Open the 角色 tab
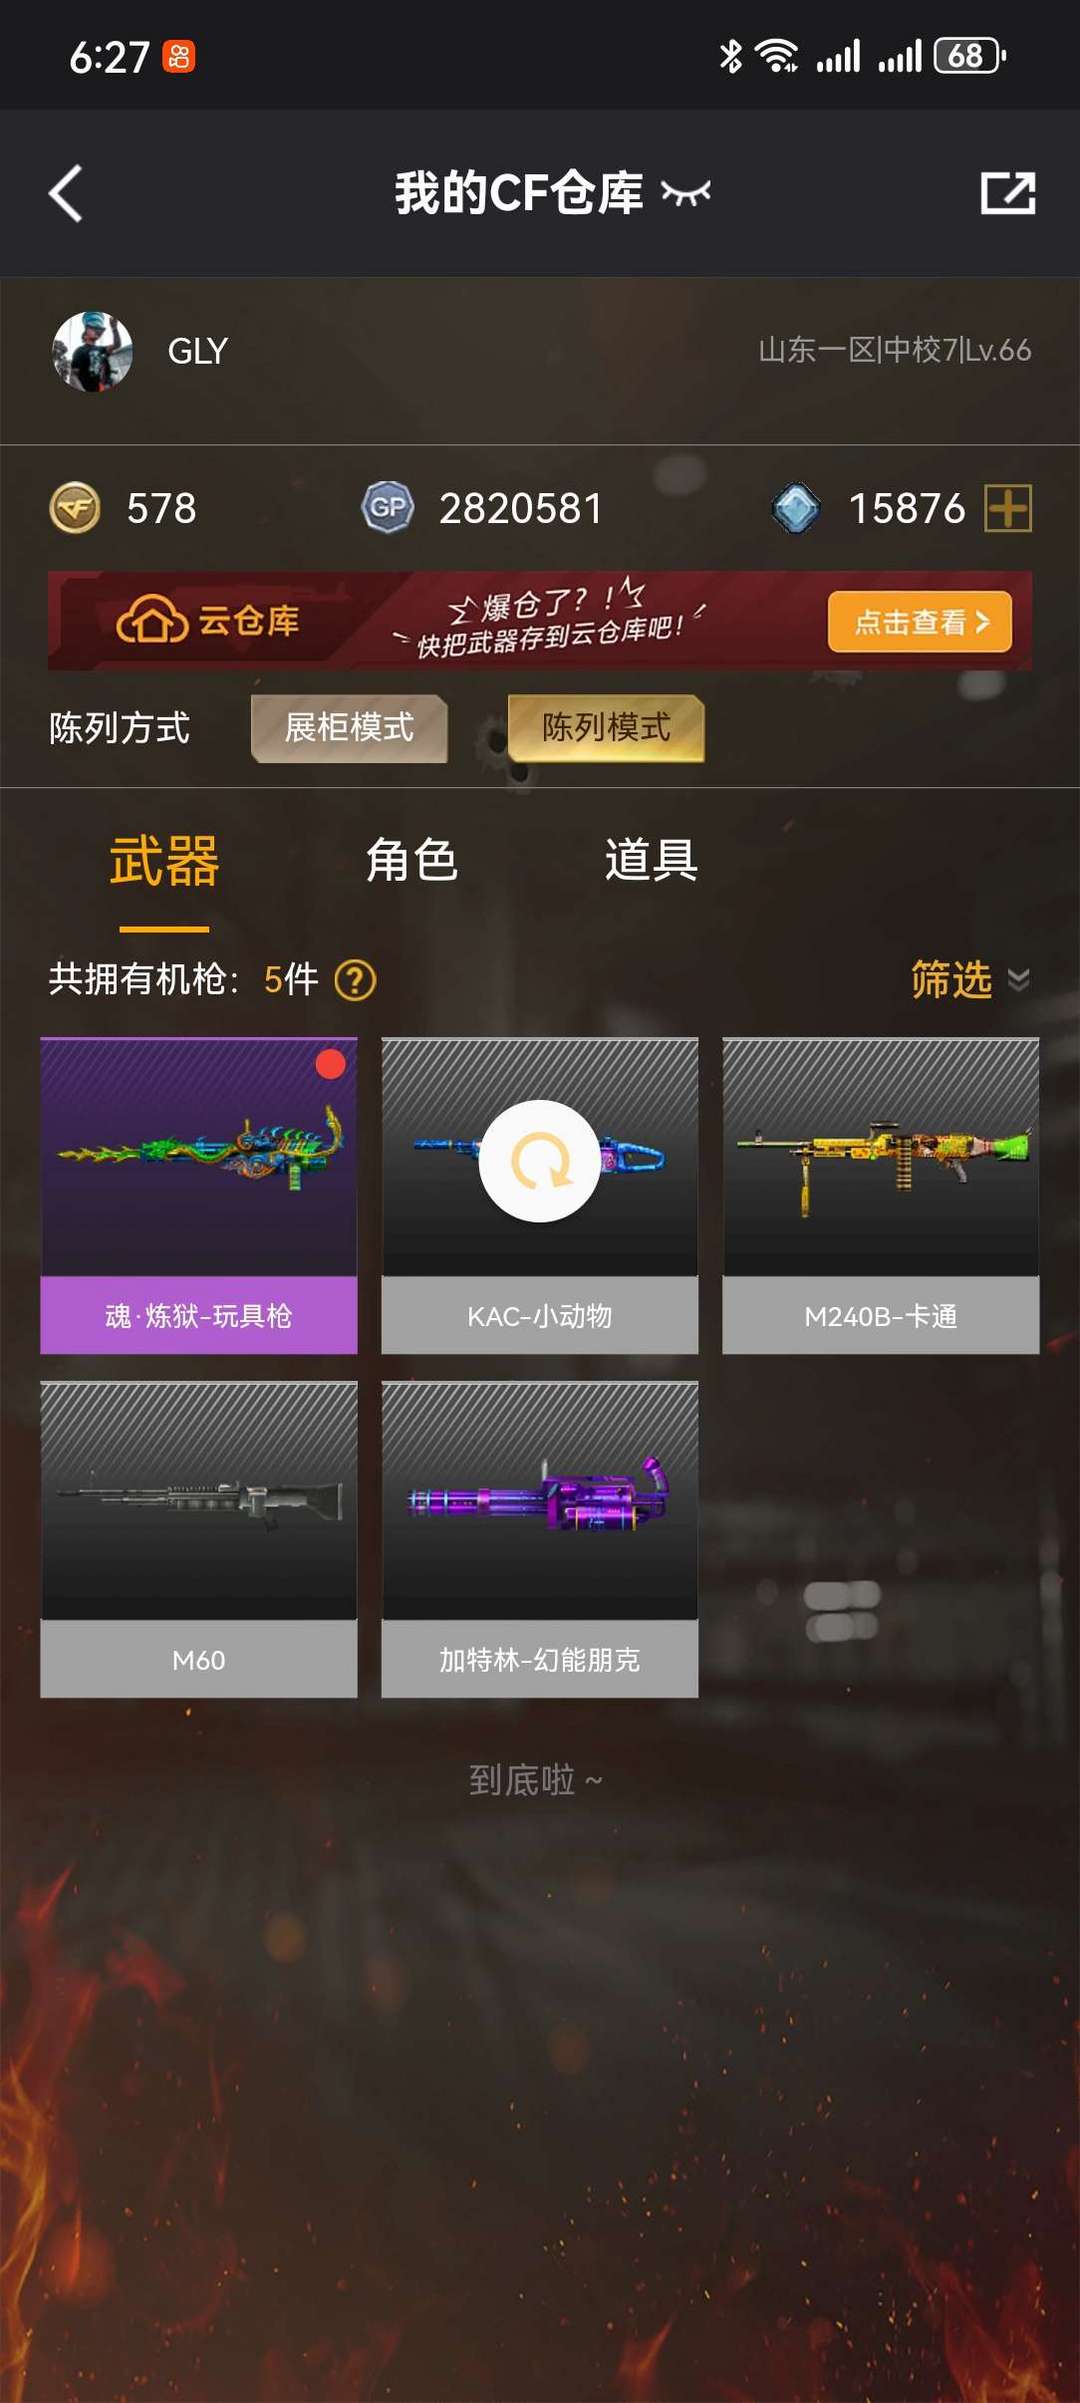1080x2403 pixels. [411, 860]
